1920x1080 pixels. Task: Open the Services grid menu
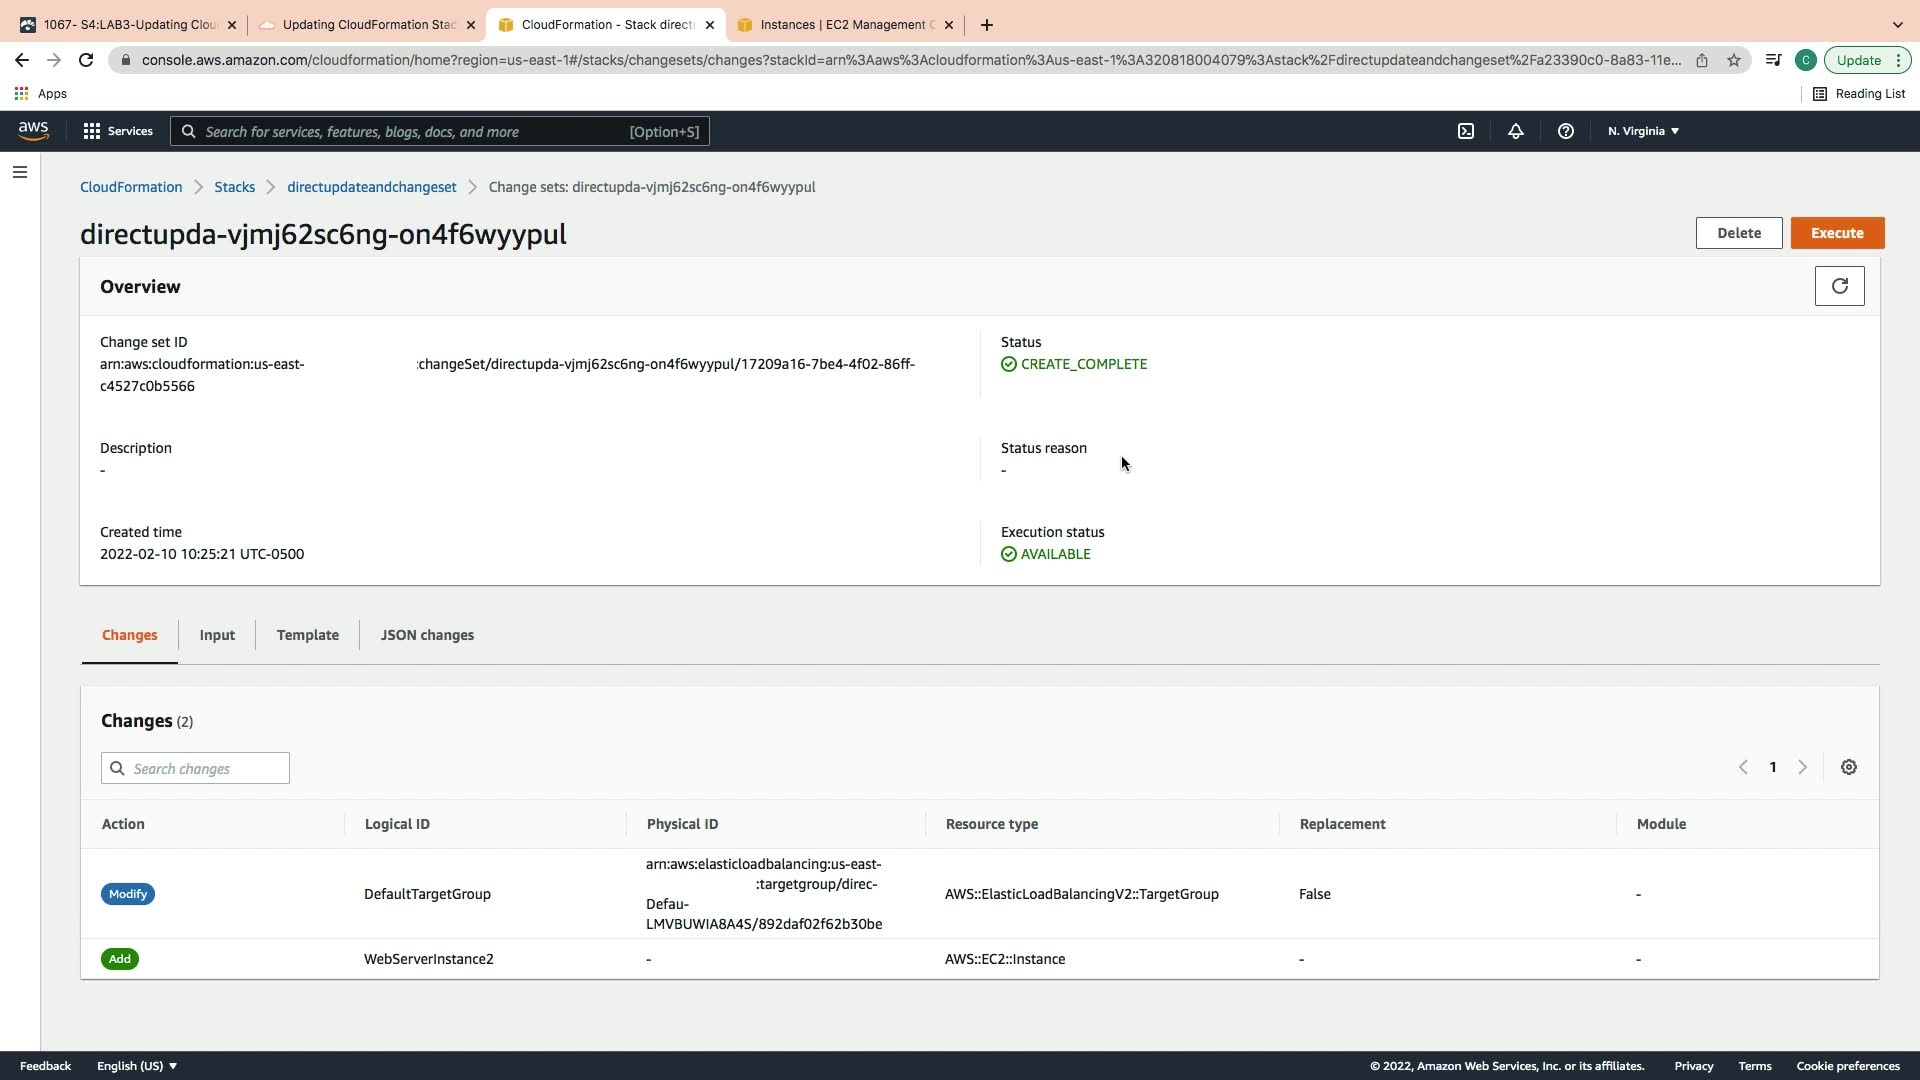coord(117,131)
